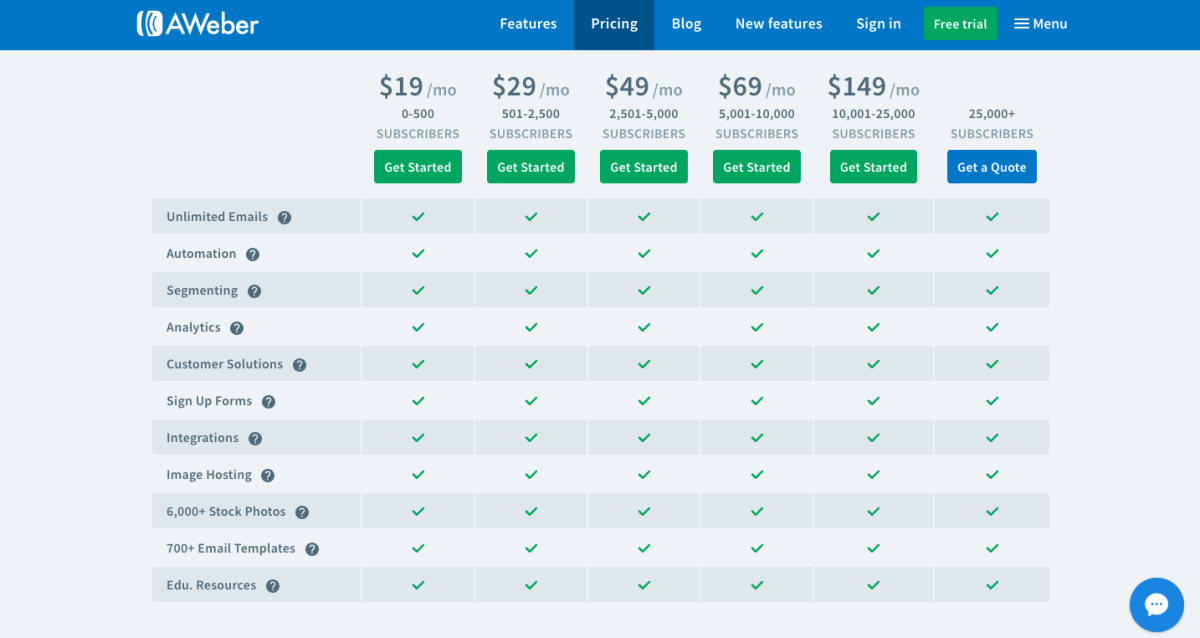Screen dimensions: 1200x638
Task: Get Started with the $29/mo plan
Action: tap(531, 167)
